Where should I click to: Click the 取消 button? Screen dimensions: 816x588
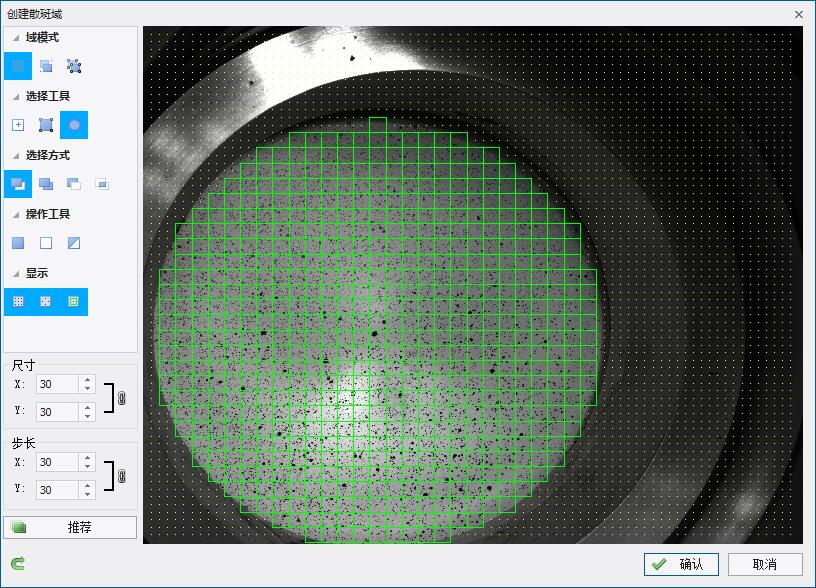coord(765,564)
